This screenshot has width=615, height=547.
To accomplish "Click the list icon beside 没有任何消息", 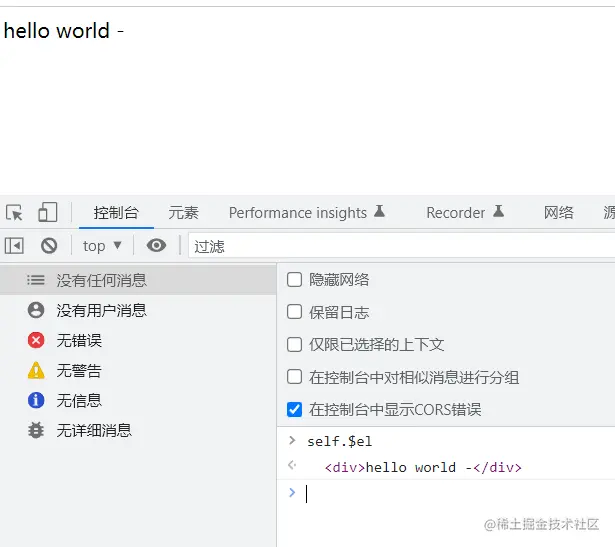I will [x=36, y=280].
